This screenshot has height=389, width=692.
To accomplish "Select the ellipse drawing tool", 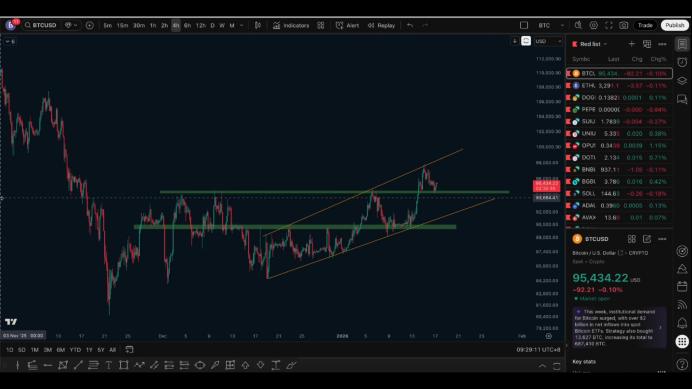I will tap(200, 365).
